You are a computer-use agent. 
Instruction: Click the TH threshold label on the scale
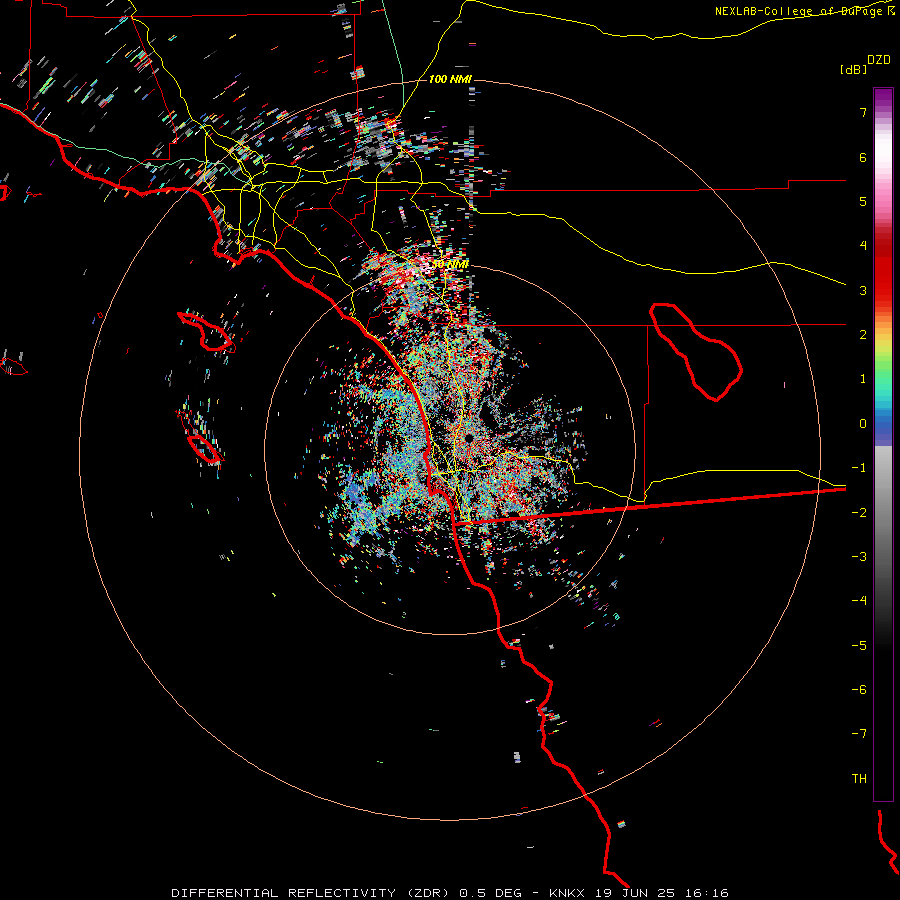coord(859,779)
